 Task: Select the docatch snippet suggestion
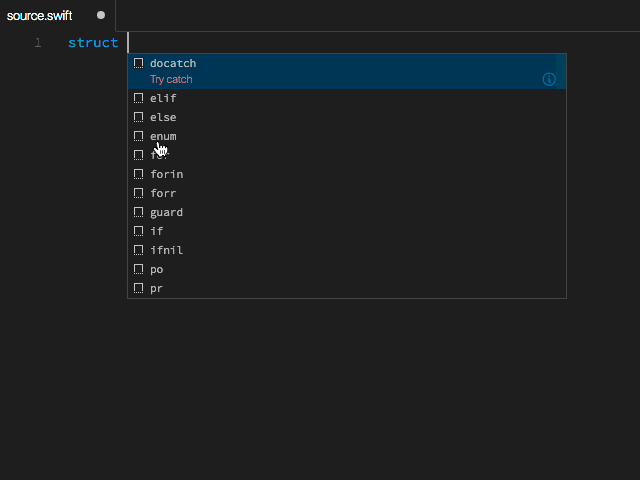point(173,64)
